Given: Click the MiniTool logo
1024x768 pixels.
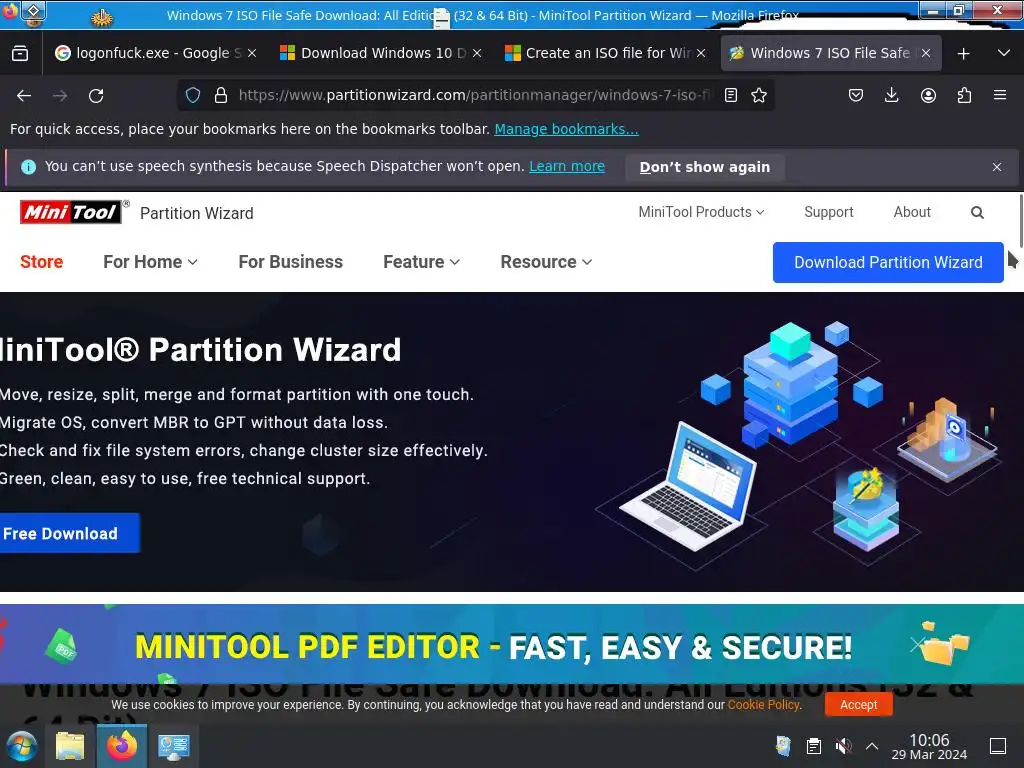Looking at the screenshot, I should (x=71, y=212).
